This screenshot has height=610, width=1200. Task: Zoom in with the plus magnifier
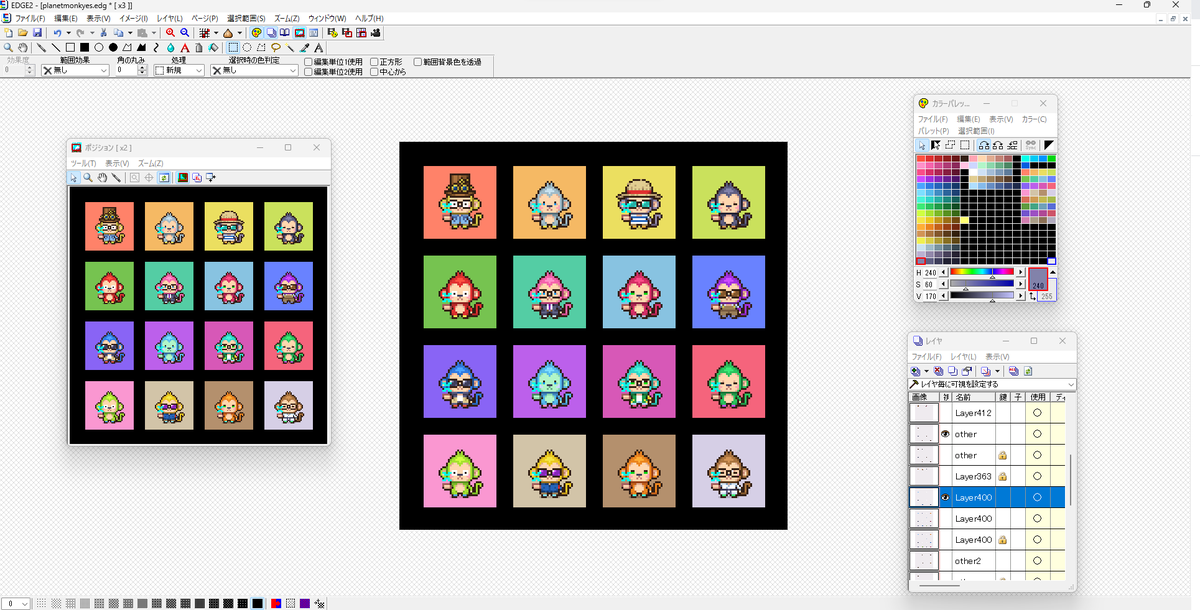tap(170, 33)
